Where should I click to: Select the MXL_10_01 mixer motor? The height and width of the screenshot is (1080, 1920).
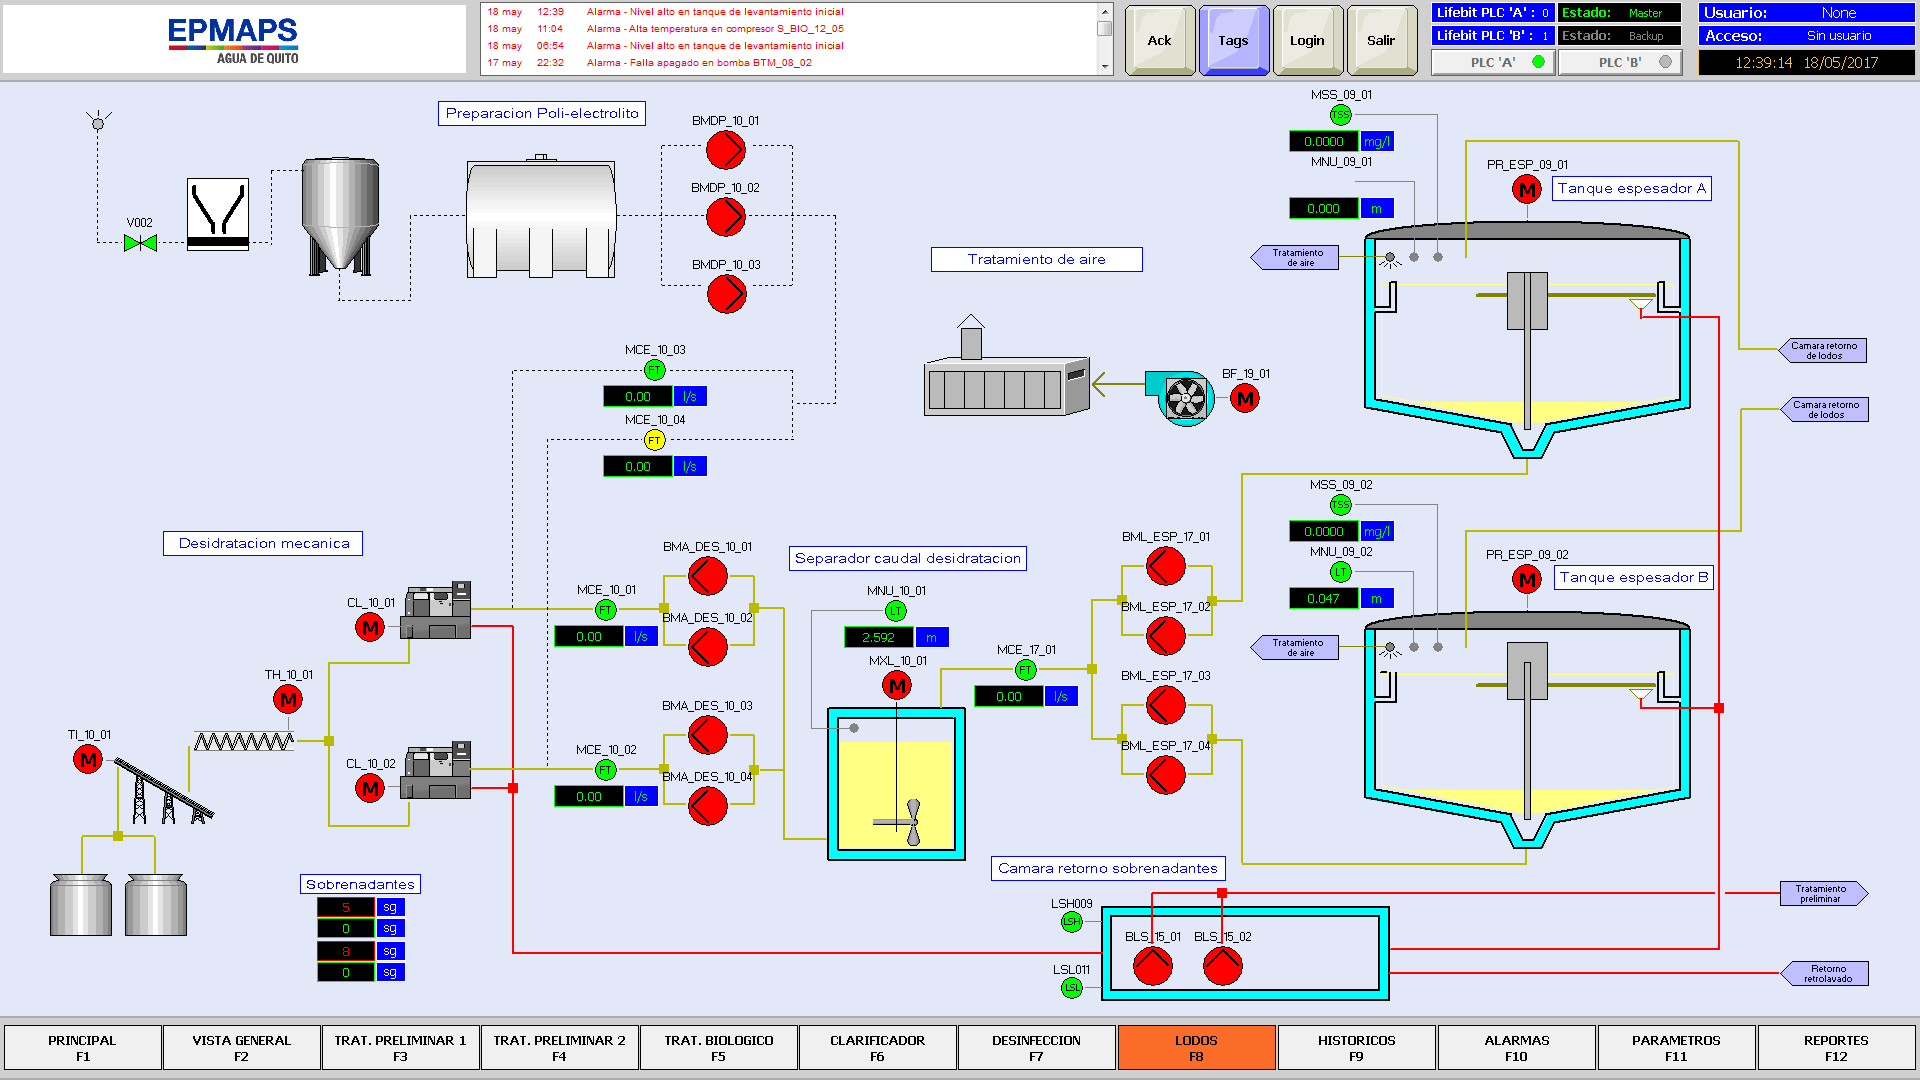(x=897, y=686)
